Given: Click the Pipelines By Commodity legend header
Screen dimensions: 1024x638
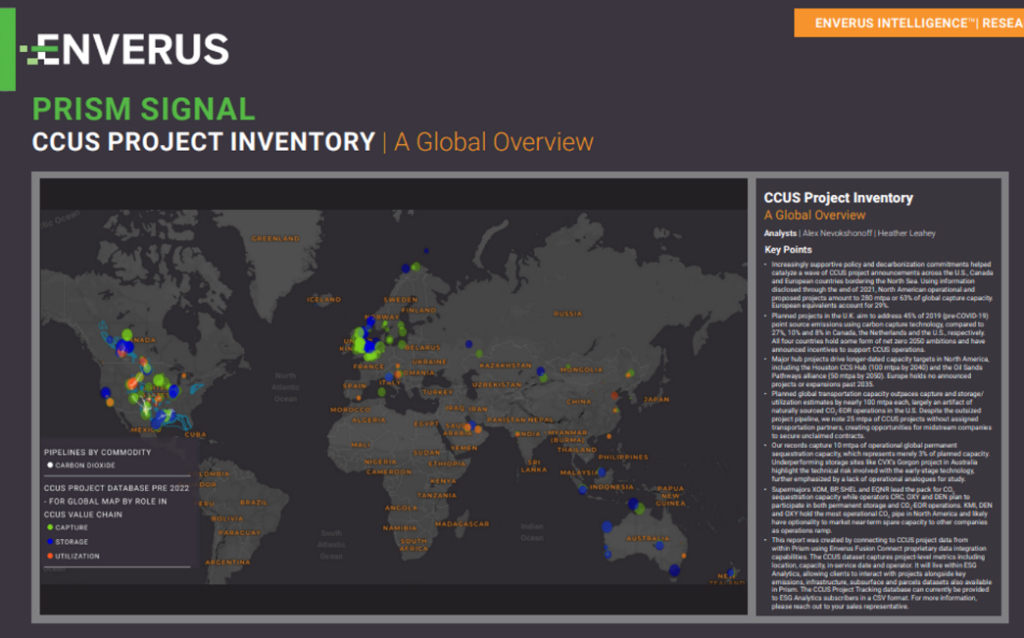Looking at the screenshot, I should [100, 451].
